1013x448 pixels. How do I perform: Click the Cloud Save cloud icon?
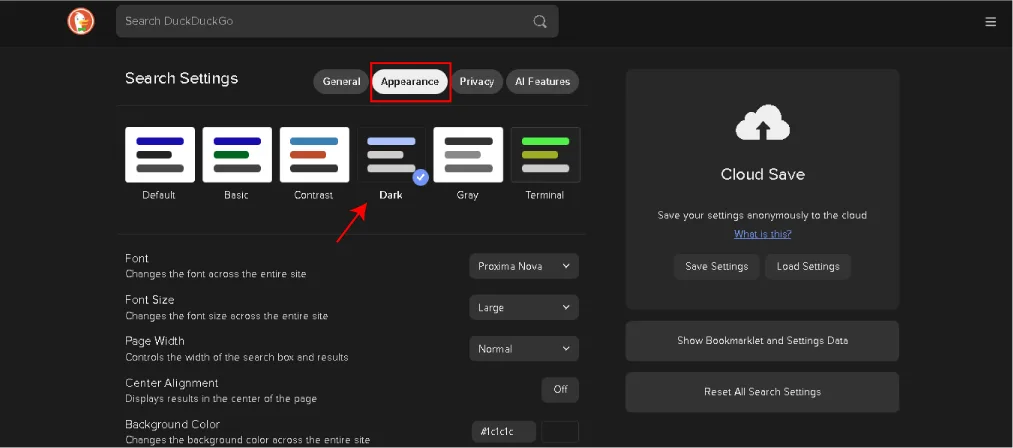pos(762,123)
